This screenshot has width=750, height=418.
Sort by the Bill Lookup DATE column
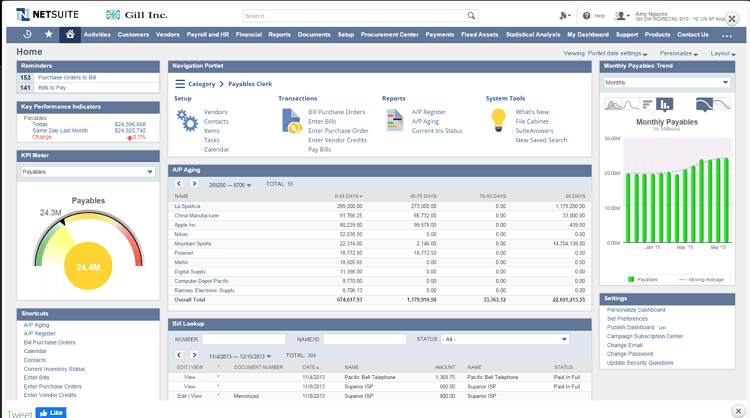(x=310, y=367)
